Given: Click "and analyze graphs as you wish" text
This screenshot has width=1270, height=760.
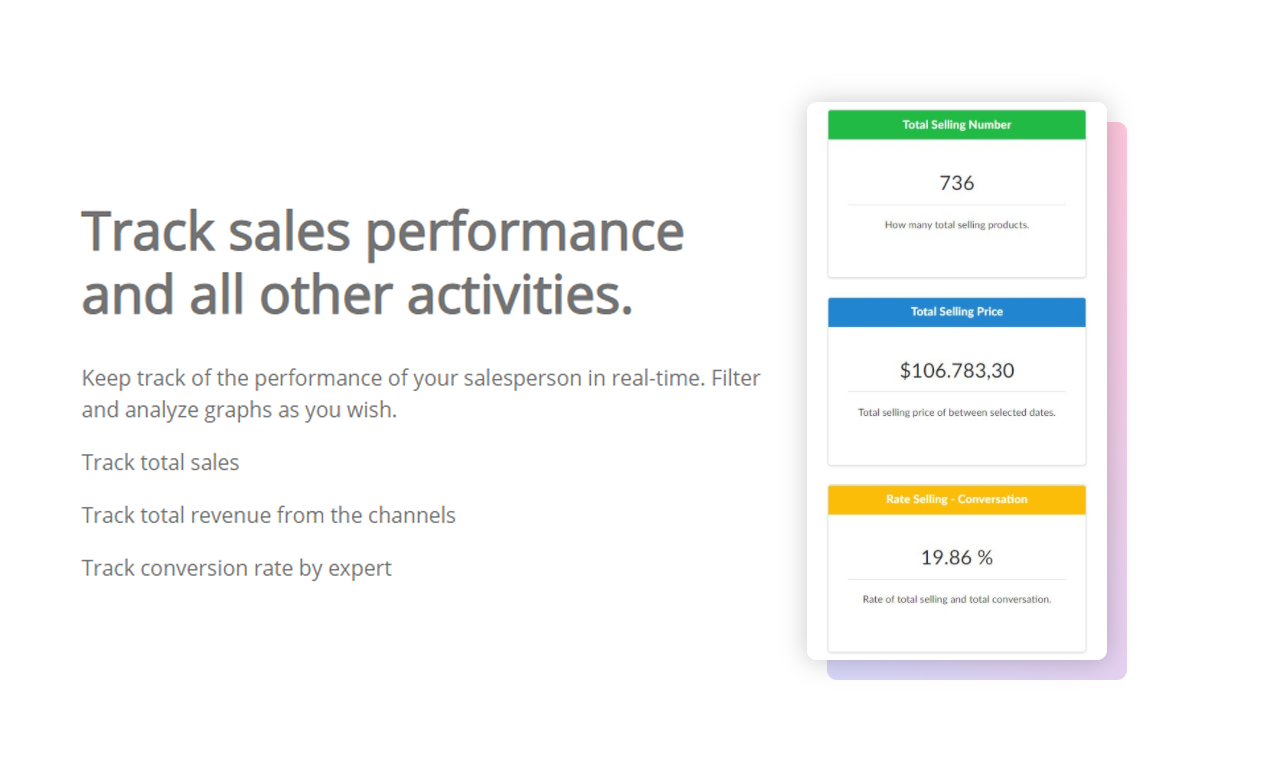Looking at the screenshot, I should 239,411.
